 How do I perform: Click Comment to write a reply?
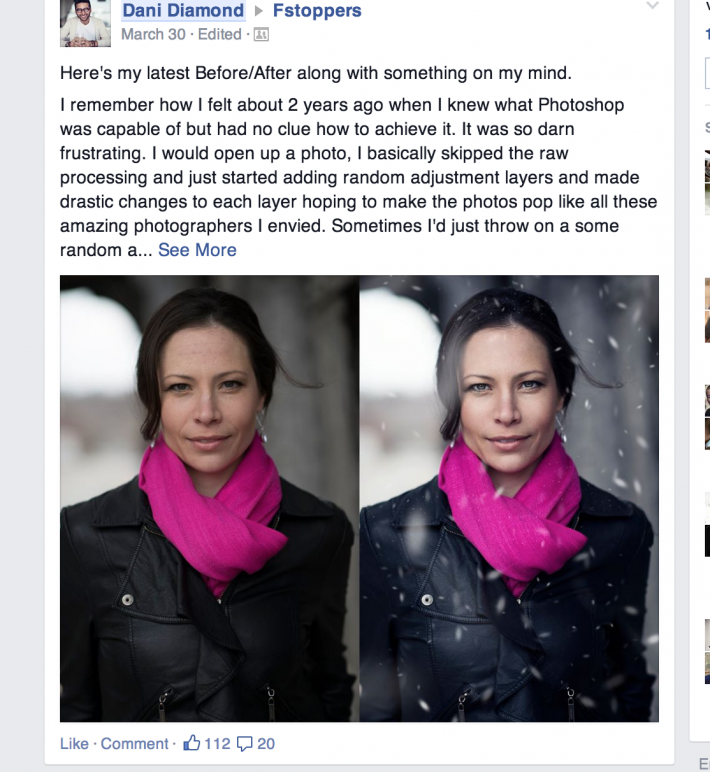click(134, 743)
